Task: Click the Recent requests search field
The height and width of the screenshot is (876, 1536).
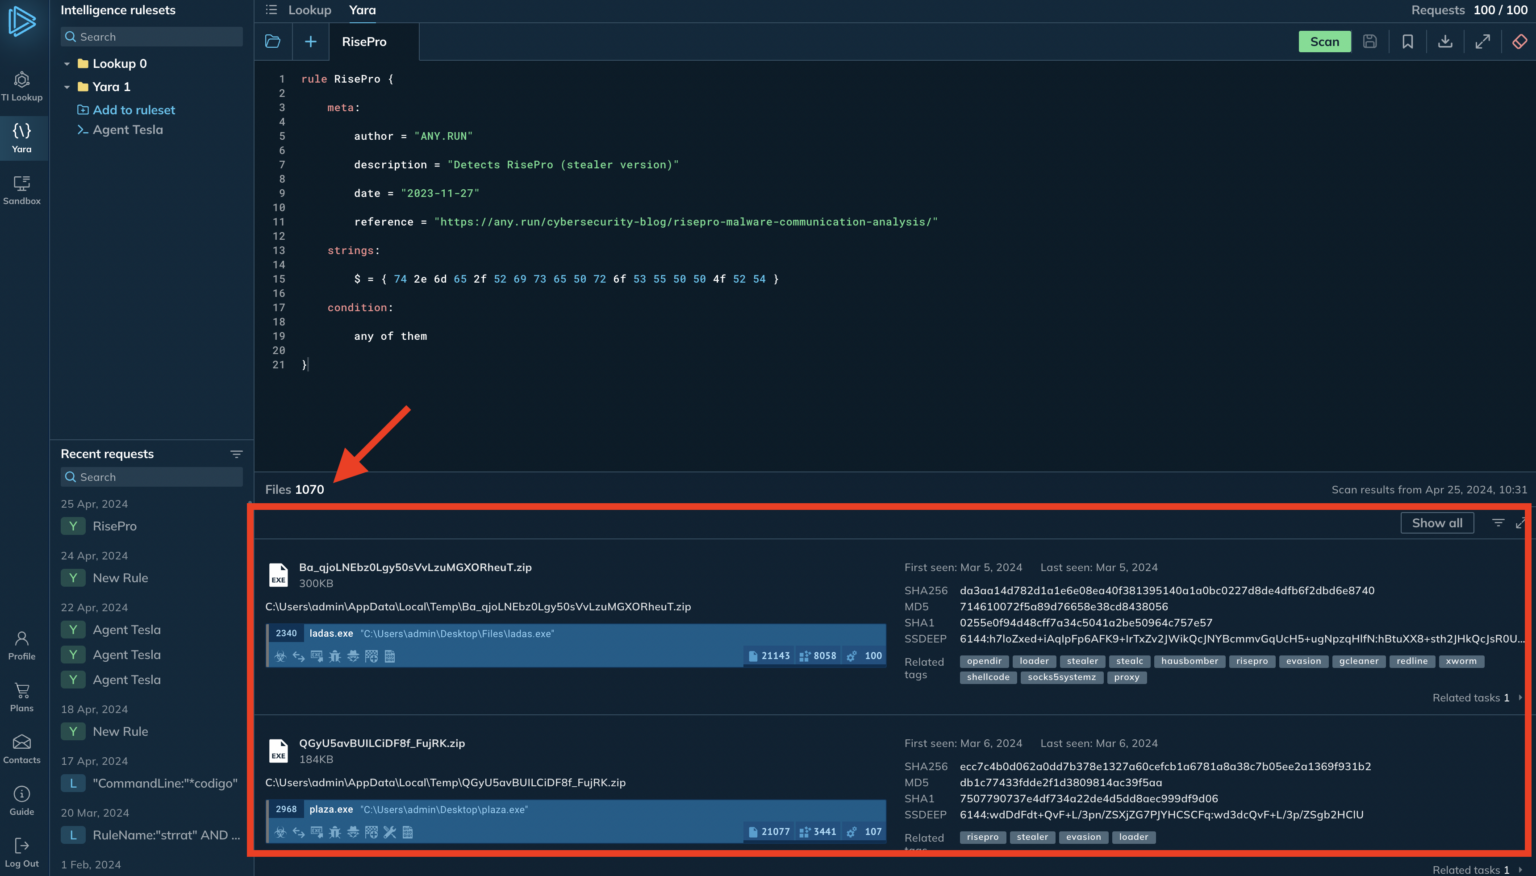Action: (150, 476)
